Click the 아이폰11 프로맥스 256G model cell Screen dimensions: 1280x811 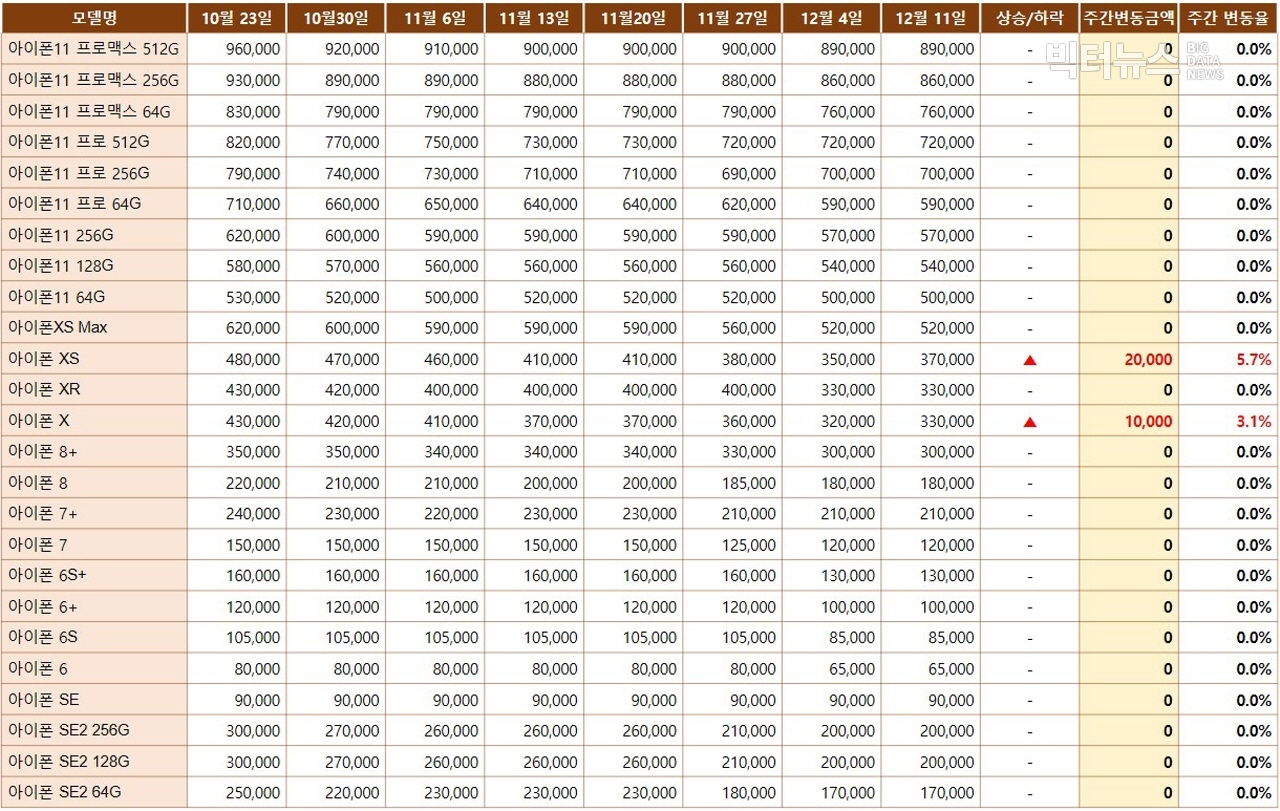[94, 80]
